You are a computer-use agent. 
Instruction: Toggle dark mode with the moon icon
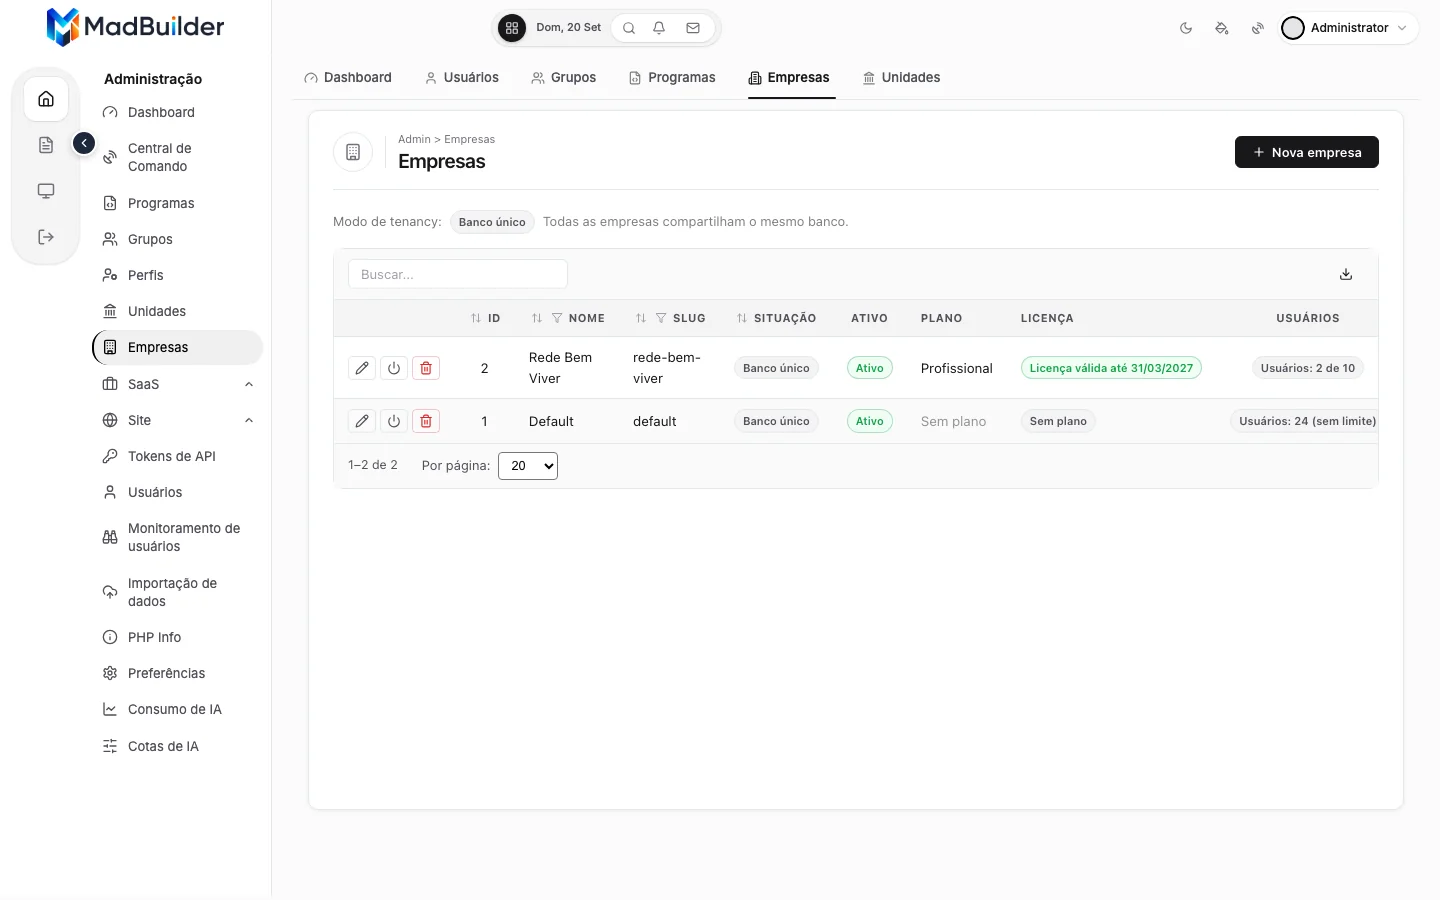pos(1186,28)
